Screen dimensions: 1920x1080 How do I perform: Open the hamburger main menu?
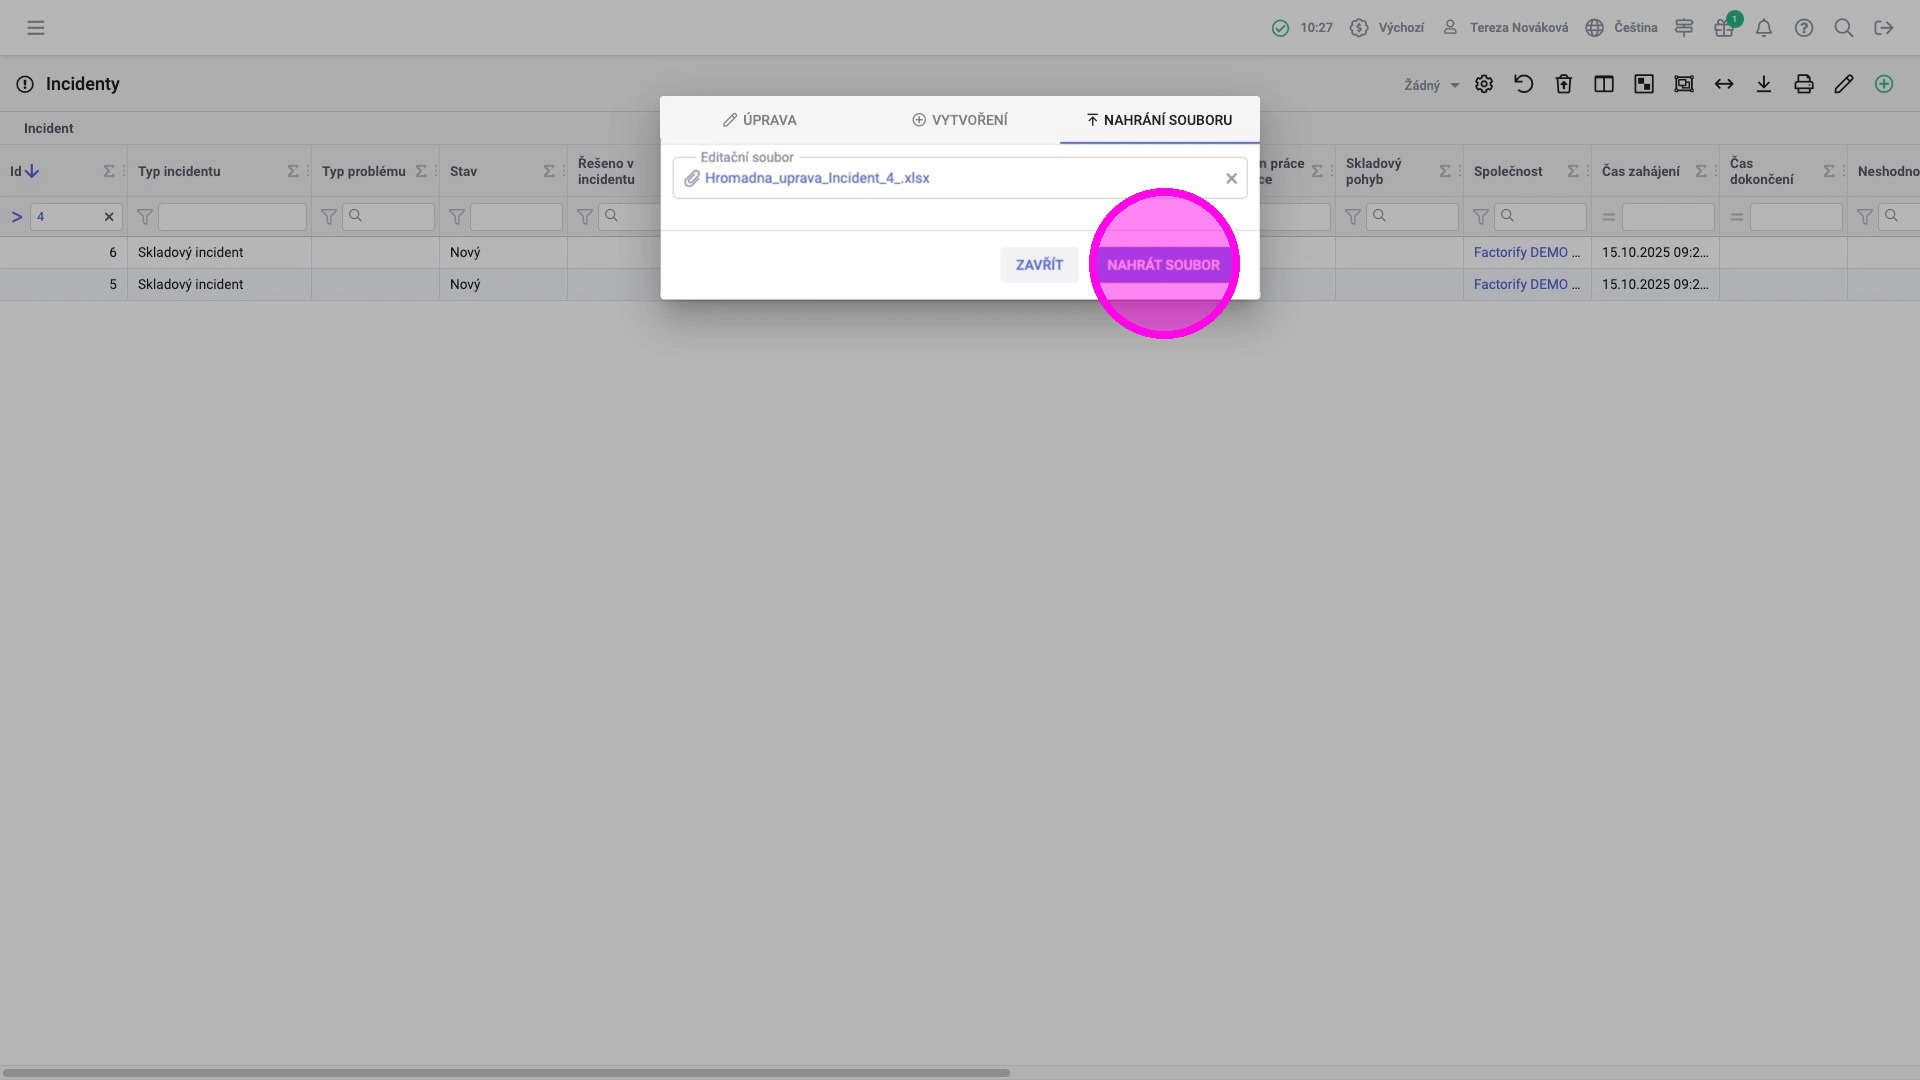click(x=36, y=28)
